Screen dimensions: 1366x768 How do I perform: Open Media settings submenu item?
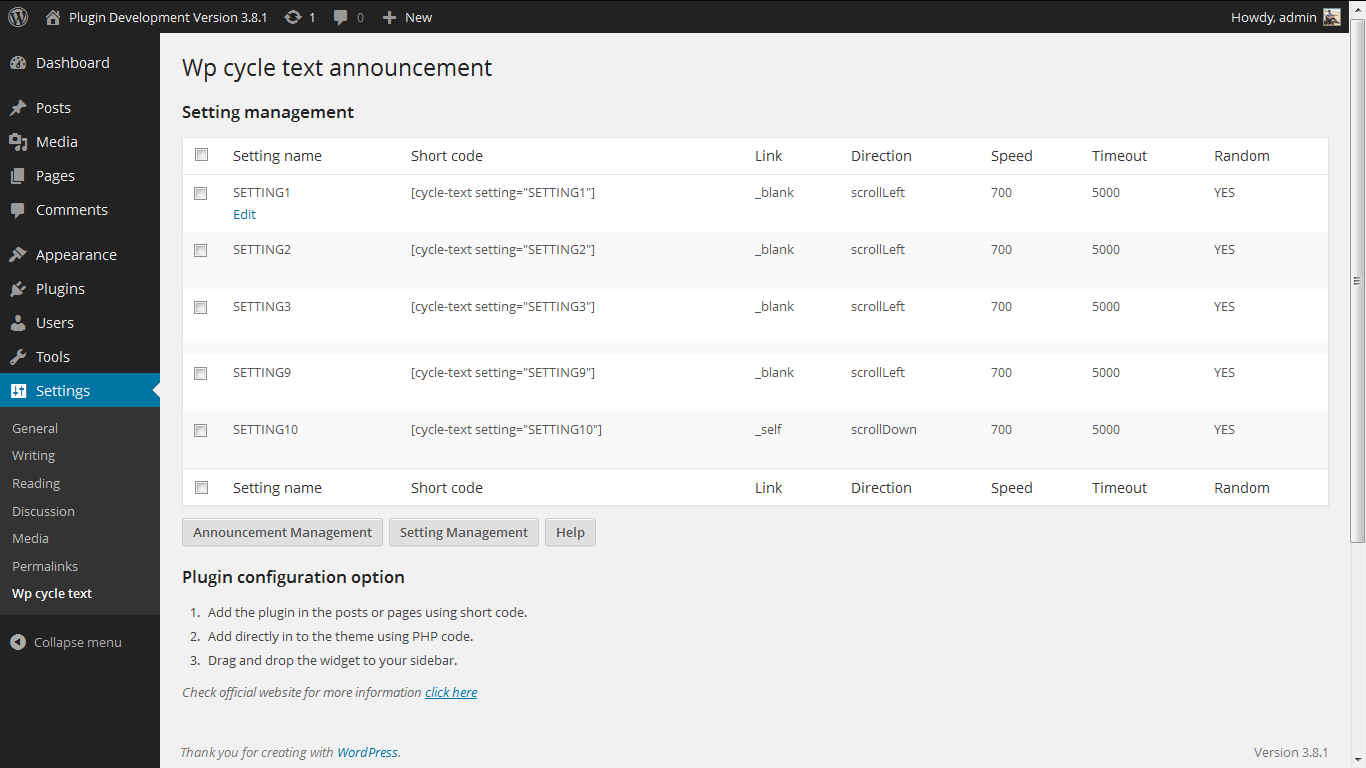[x=30, y=538]
